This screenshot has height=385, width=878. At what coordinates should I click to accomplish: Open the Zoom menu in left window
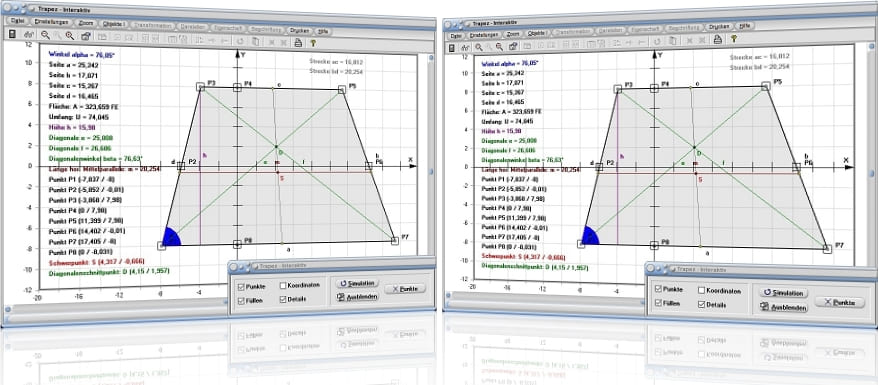pyautogui.click(x=86, y=23)
